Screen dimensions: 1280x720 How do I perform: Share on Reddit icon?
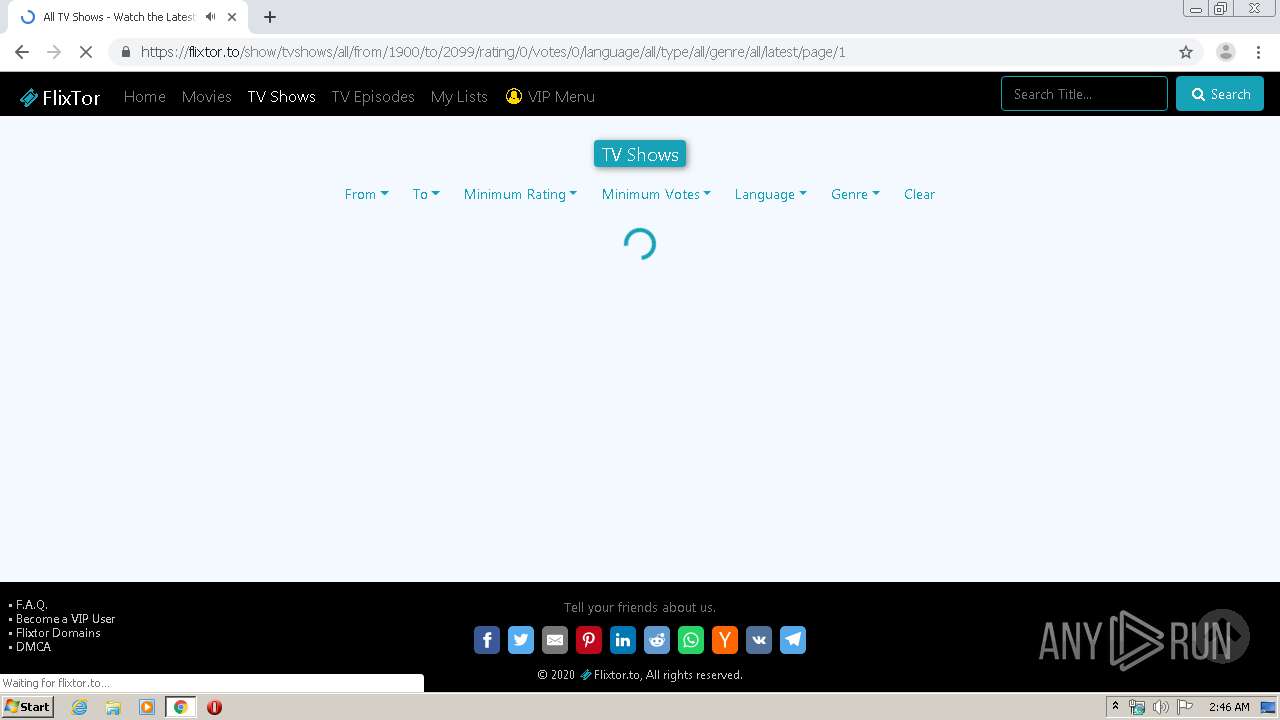tap(657, 640)
